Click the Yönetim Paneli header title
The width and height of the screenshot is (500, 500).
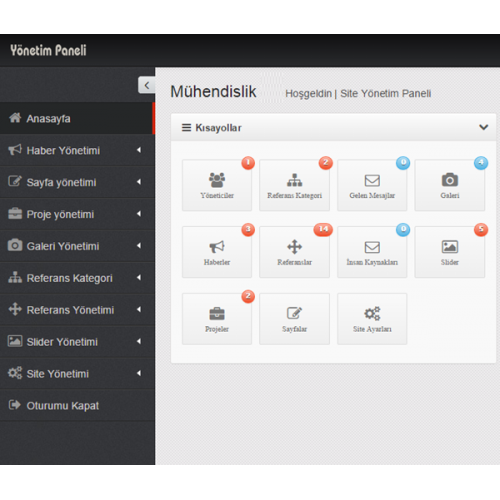coord(48,50)
